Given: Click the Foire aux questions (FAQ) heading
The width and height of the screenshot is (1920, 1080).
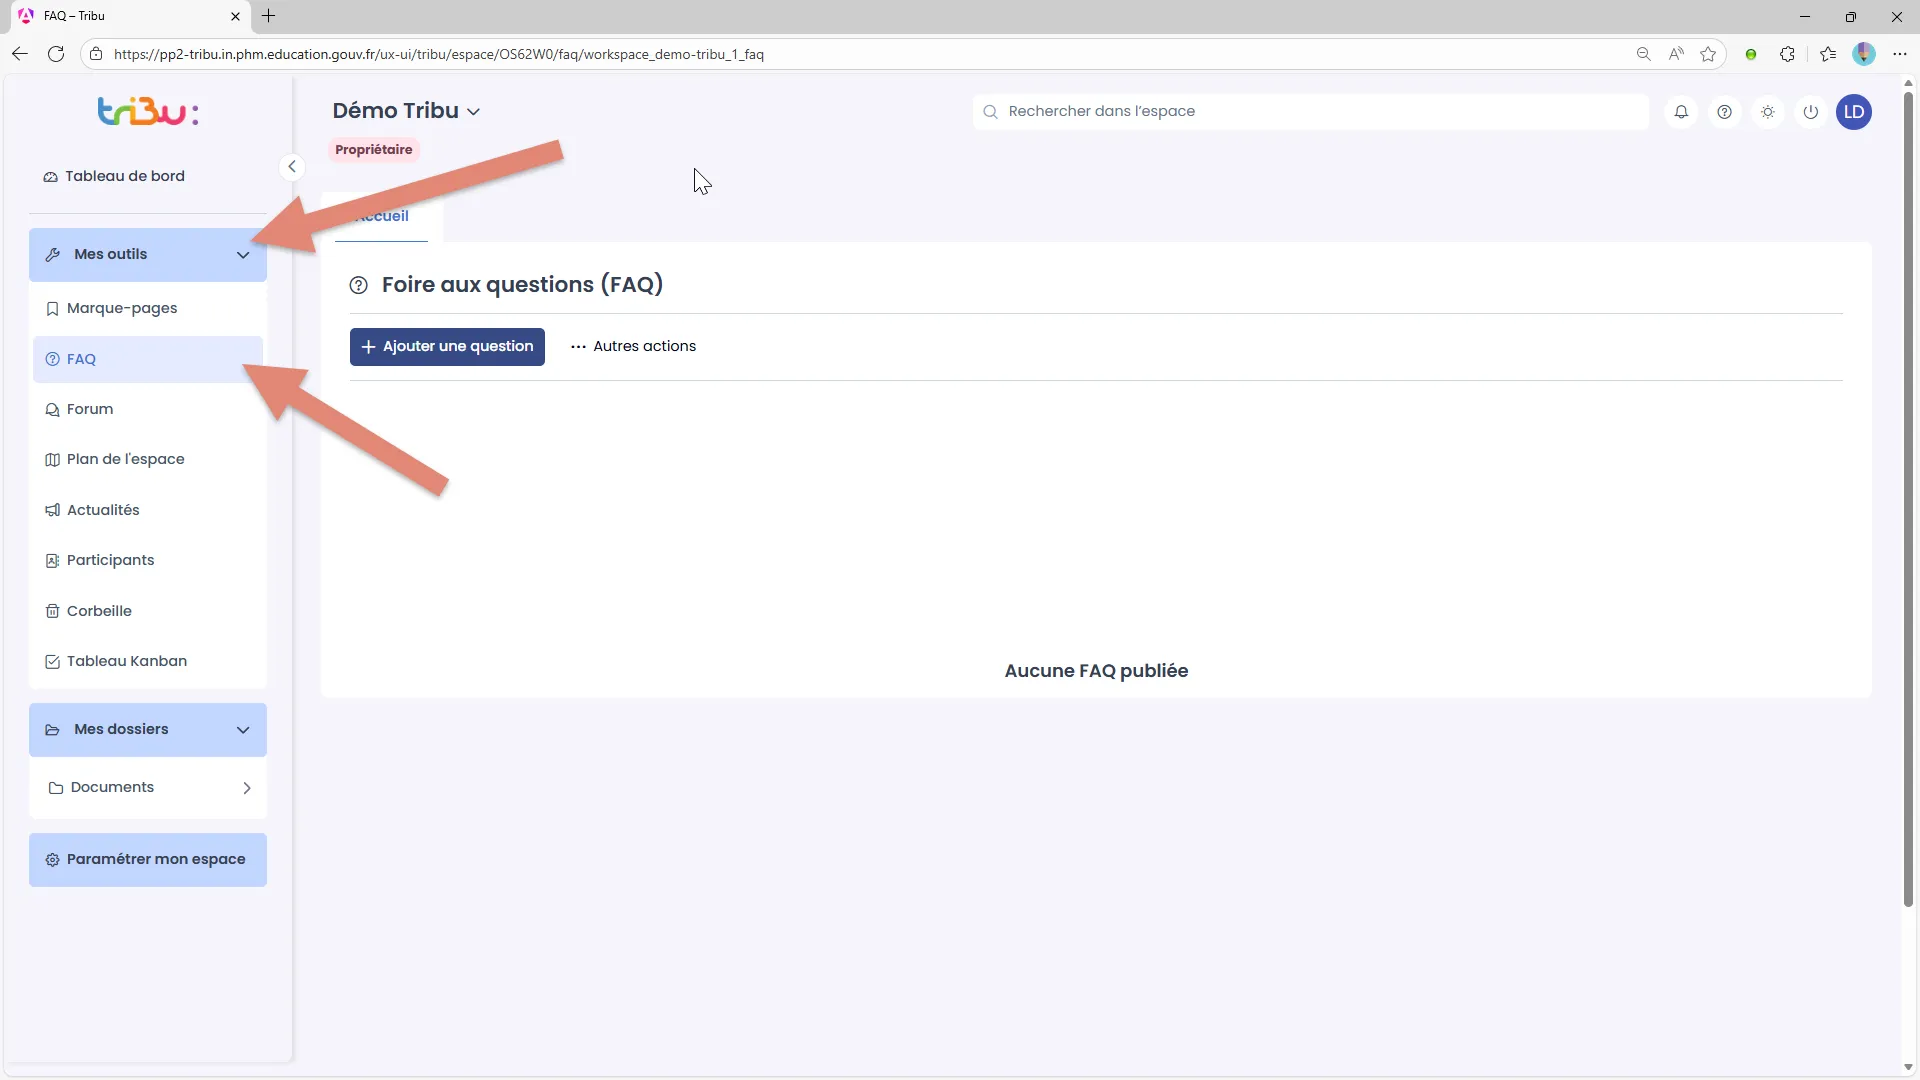Looking at the screenshot, I should coord(522,285).
